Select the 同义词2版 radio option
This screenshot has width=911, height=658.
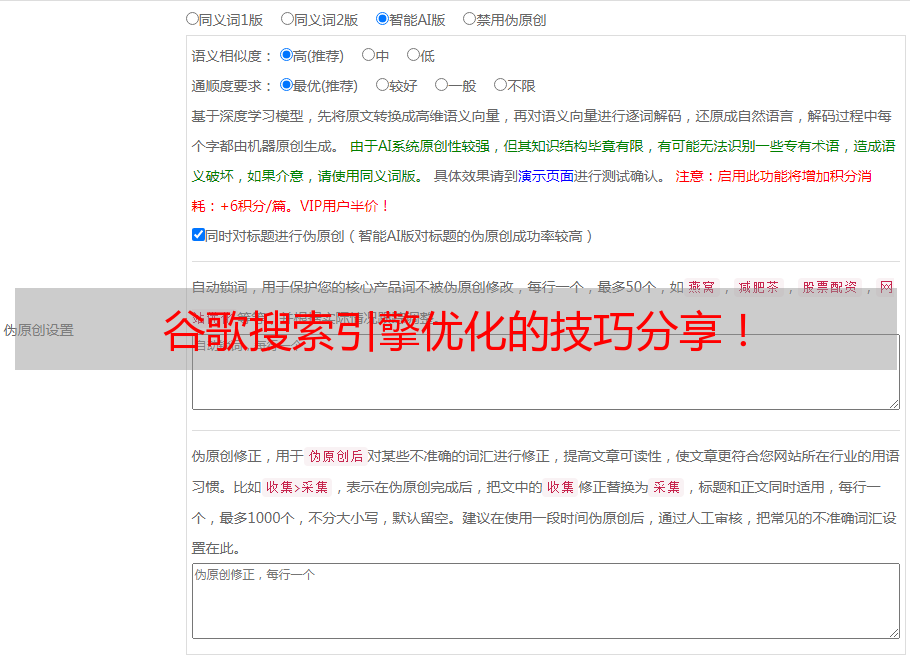(287, 19)
